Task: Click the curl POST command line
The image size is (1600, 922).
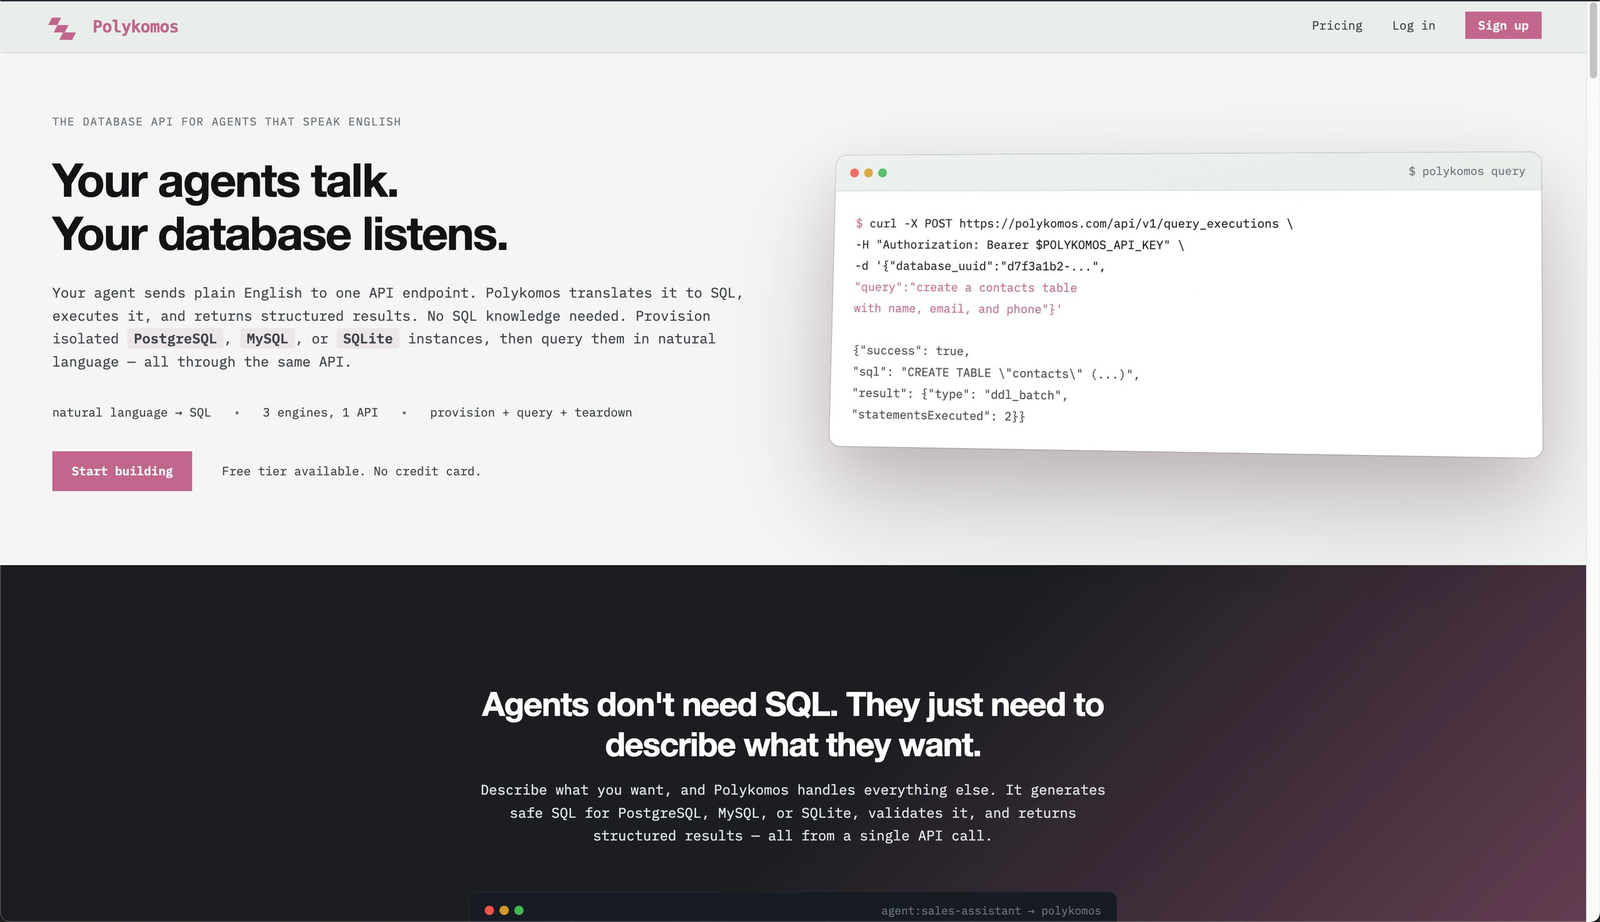Action: coord(1074,224)
